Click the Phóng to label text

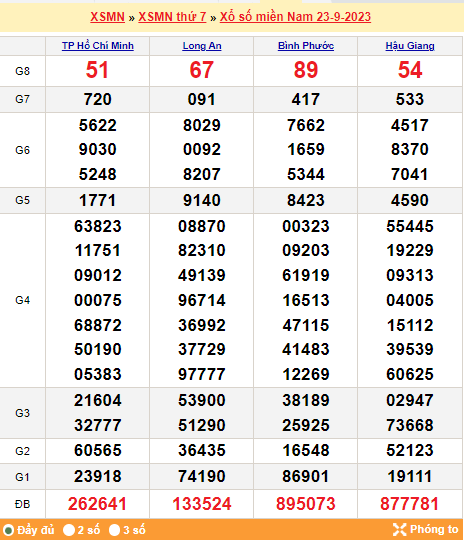pos(434,529)
